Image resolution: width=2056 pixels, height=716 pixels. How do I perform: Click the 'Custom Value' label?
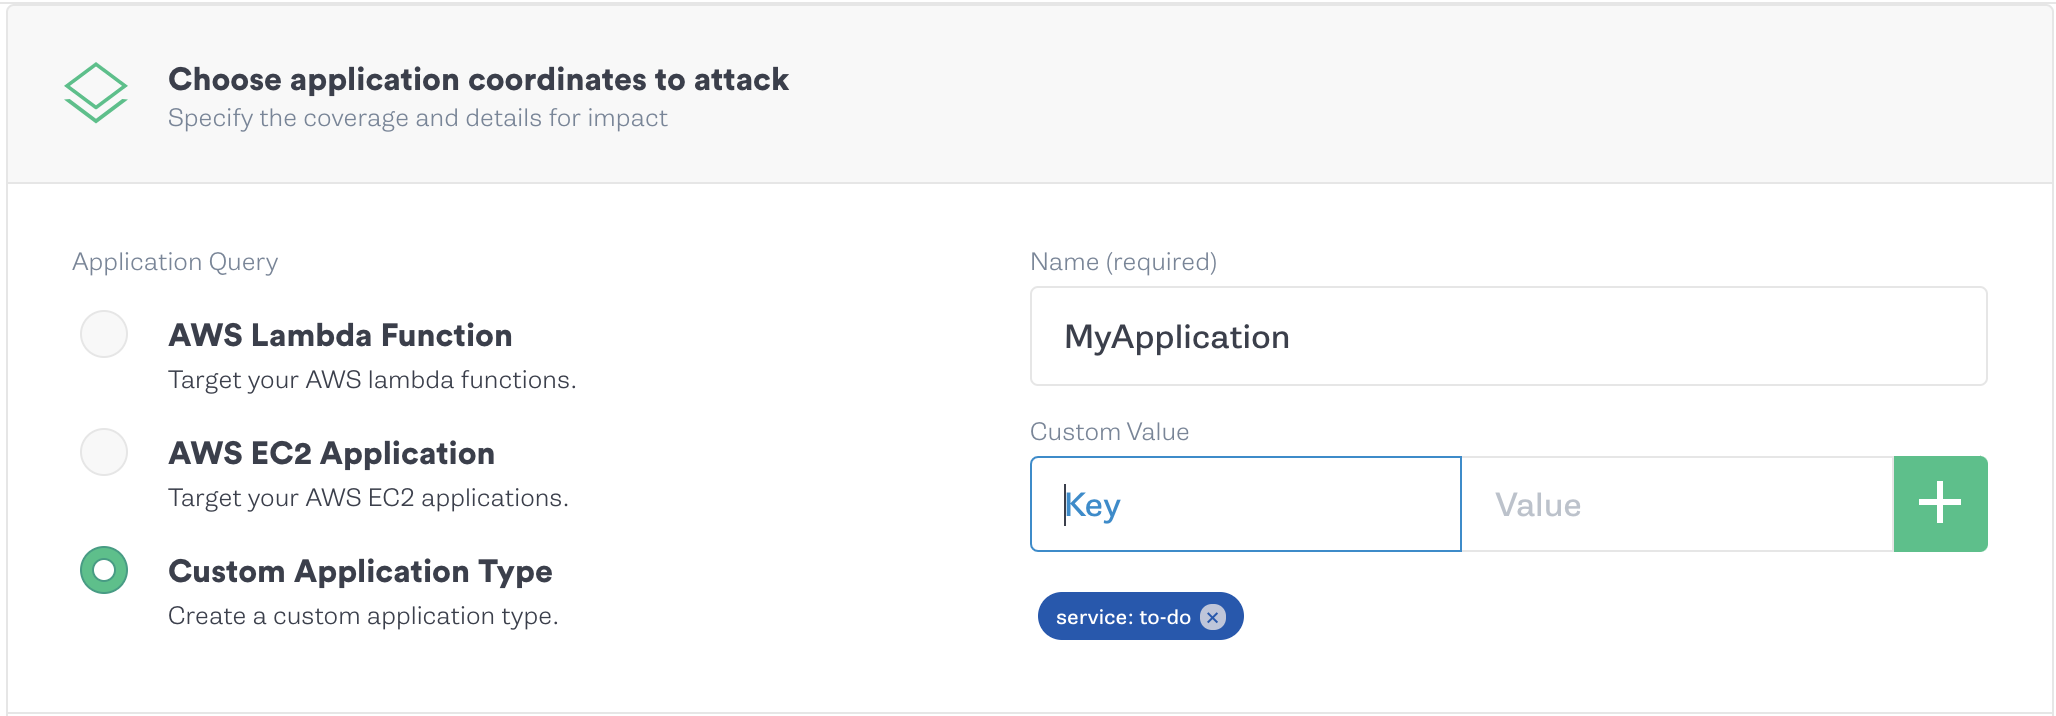[x=1109, y=432]
